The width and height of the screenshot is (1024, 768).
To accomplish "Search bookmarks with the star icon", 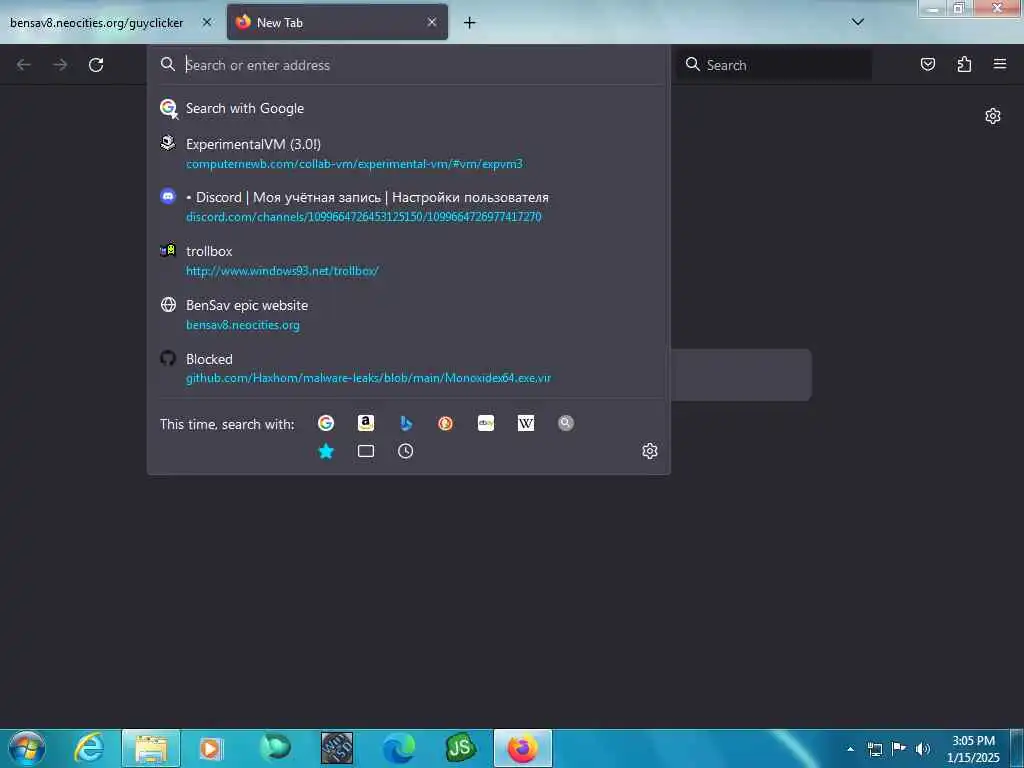I will point(326,451).
